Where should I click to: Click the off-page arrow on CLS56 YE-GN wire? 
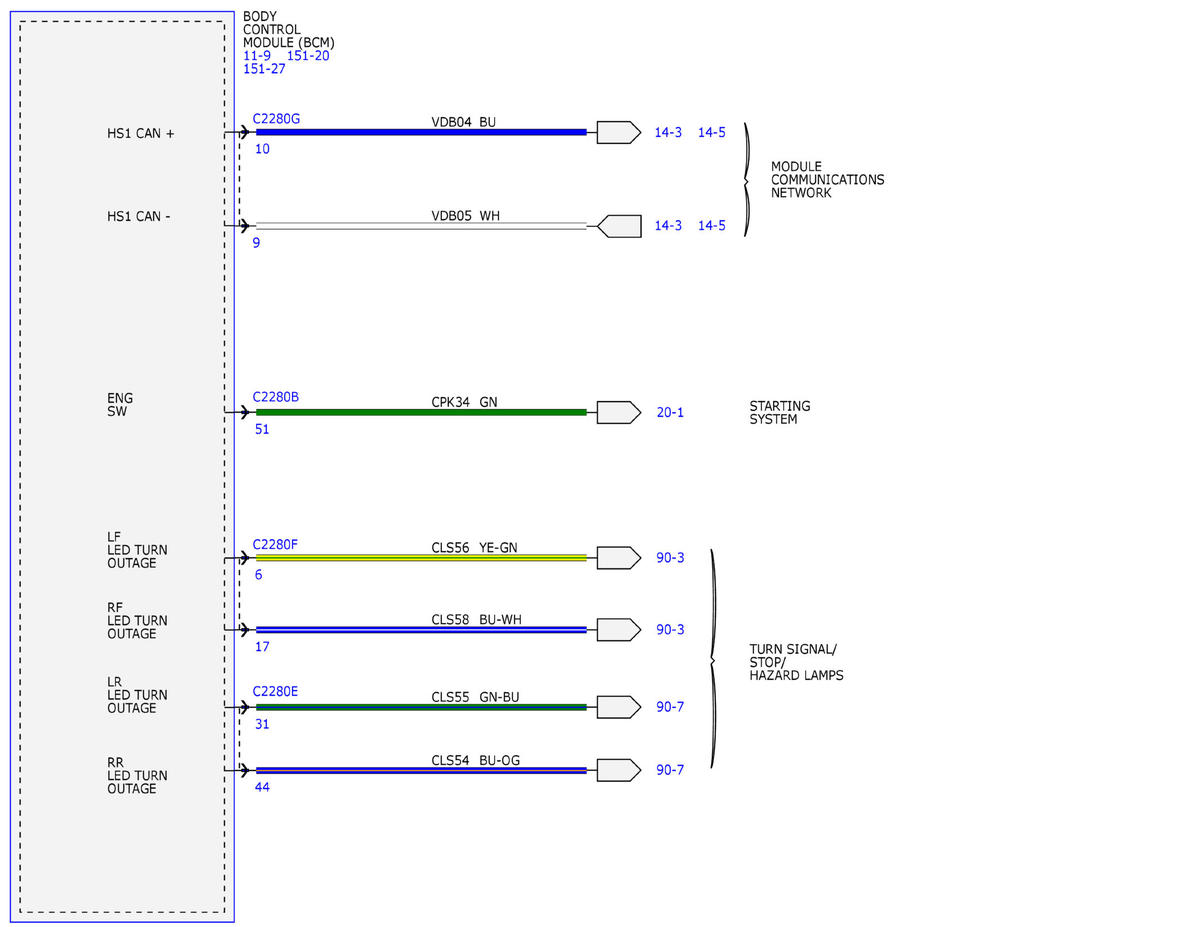(619, 558)
